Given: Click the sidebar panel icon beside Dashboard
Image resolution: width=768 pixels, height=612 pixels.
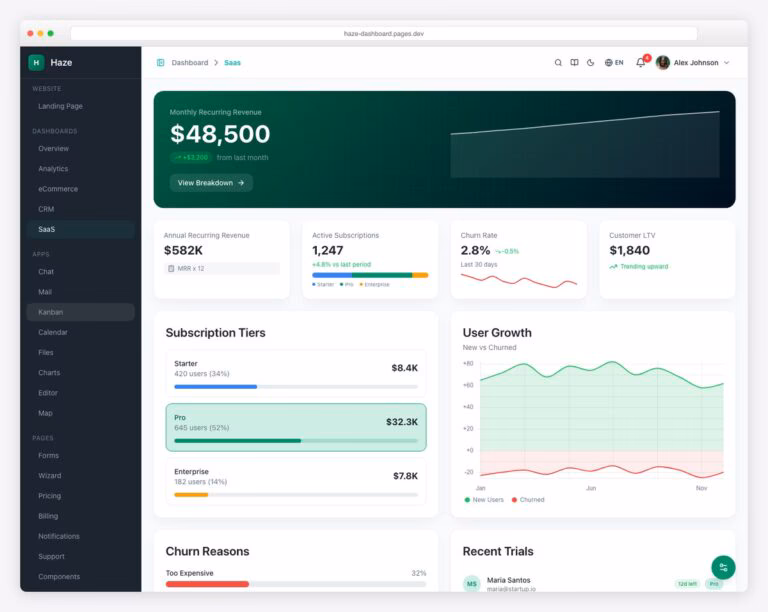Looking at the screenshot, I should click(160, 63).
